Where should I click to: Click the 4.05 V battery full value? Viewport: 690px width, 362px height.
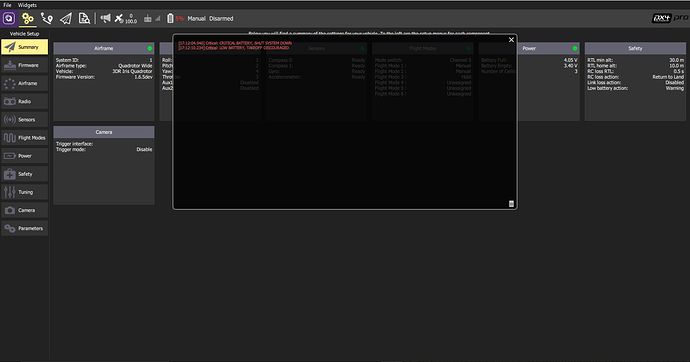point(570,60)
